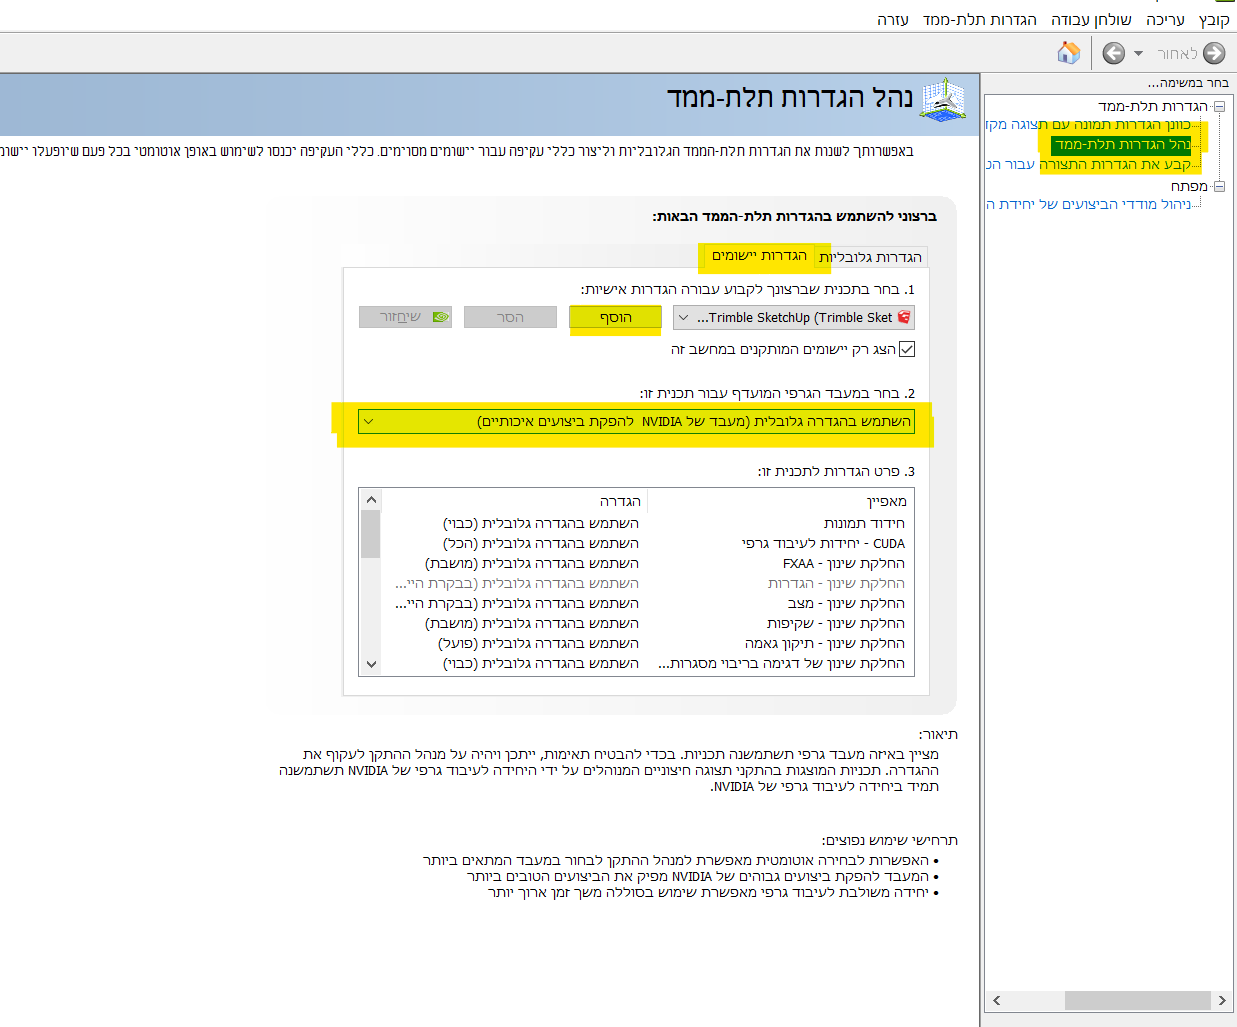Open the עזרה (Help) menu
The height and width of the screenshot is (1027, 1237).
pos(893,20)
